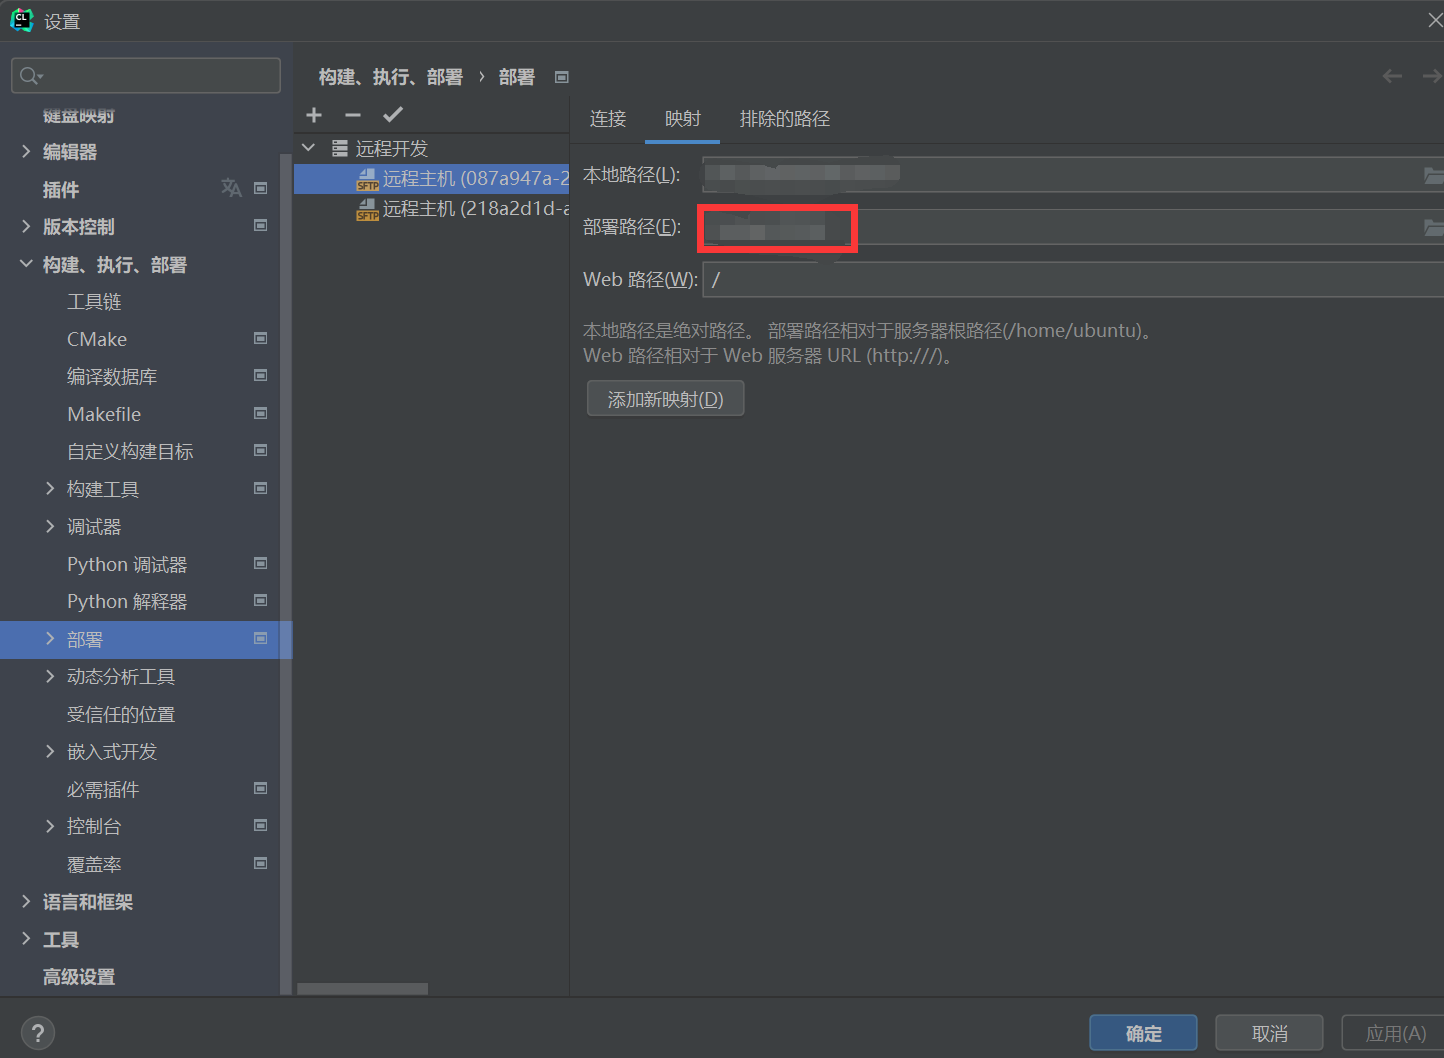Collapse the 构建、执行、部署 section

(x=26, y=264)
